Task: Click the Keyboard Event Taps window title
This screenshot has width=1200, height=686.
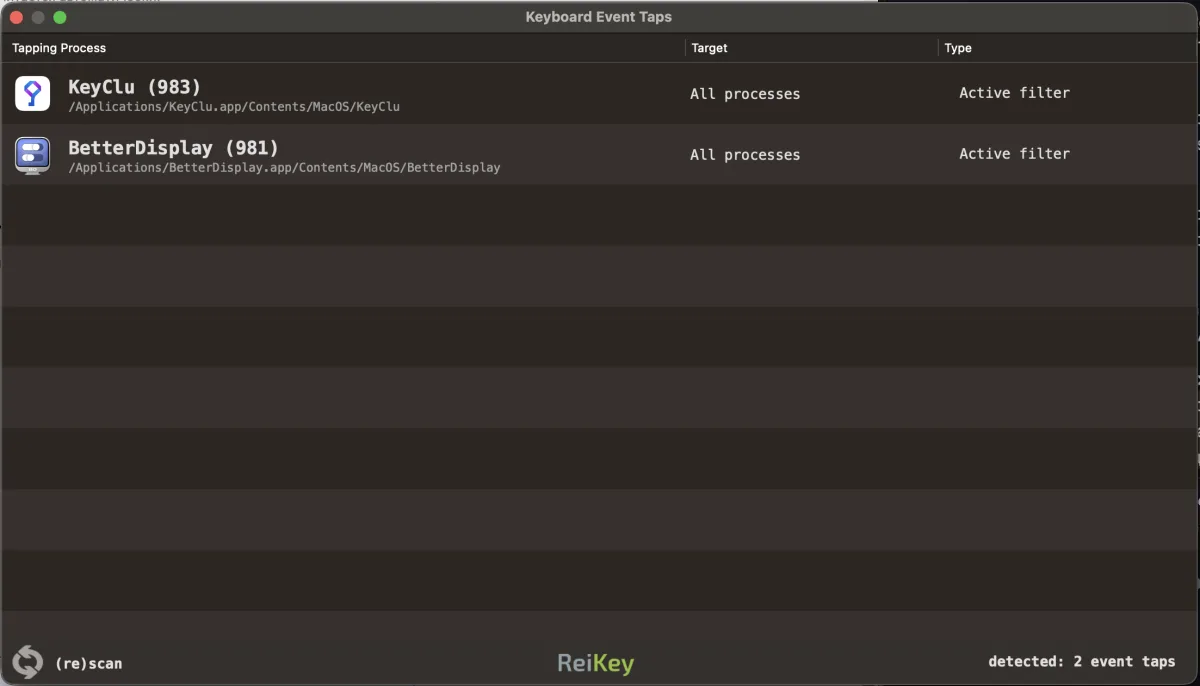Action: (x=599, y=17)
